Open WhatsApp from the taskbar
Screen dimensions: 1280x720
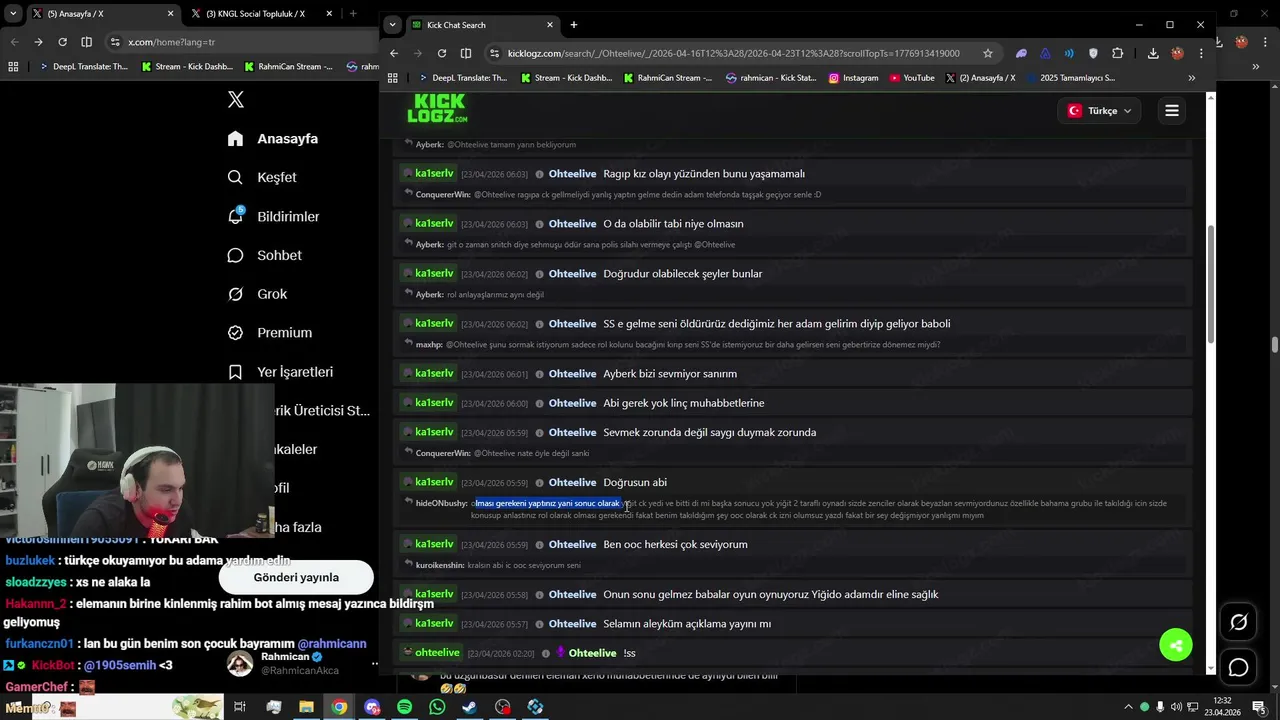tap(437, 707)
